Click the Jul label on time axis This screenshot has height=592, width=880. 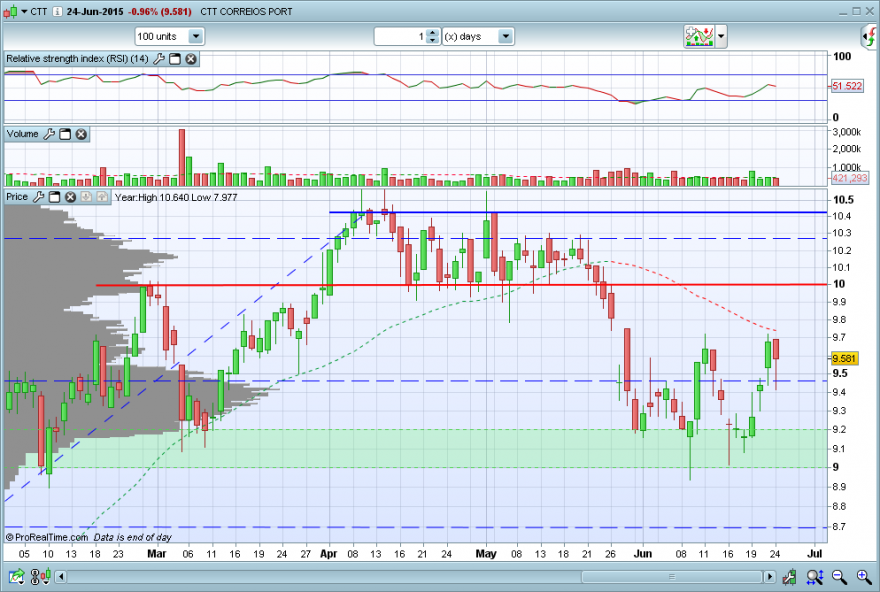point(814,554)
